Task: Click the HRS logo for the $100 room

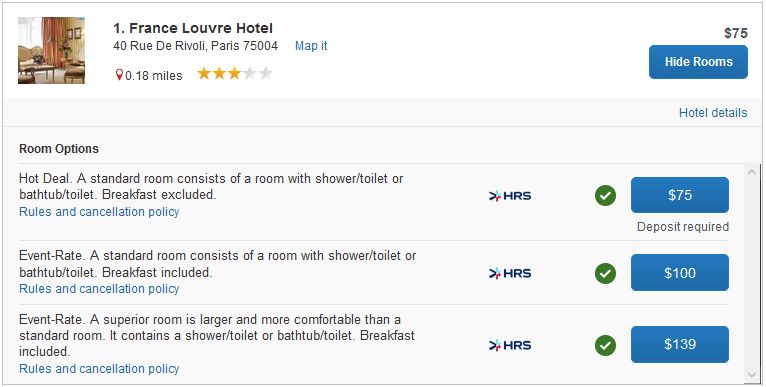Action: 510,273
